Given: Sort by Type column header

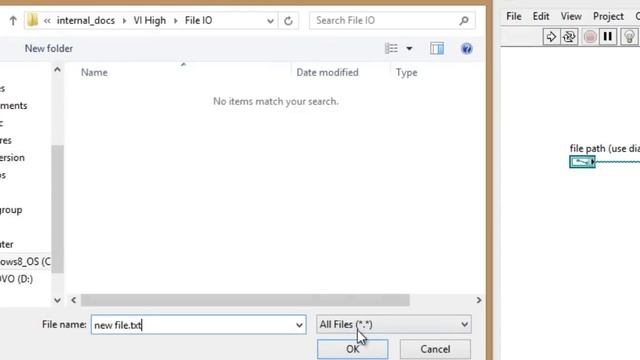Looking at the screenshot, I should click(407, 73).
